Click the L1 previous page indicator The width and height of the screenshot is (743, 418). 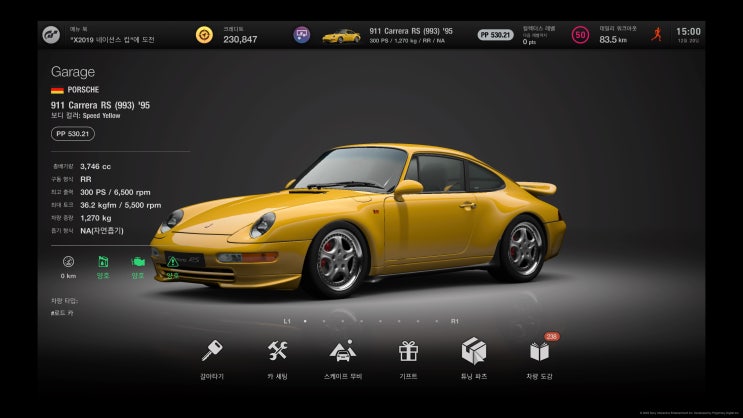pyautogui.click(x=287, y=321)
